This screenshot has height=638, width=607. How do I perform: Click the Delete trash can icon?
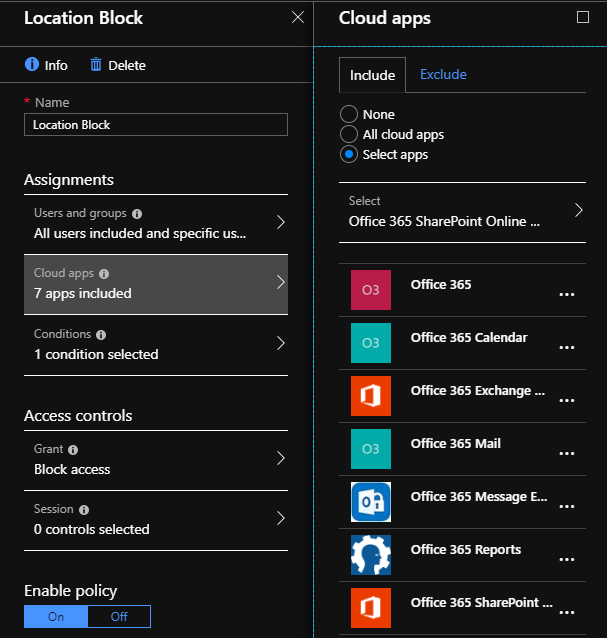point(96,64)
